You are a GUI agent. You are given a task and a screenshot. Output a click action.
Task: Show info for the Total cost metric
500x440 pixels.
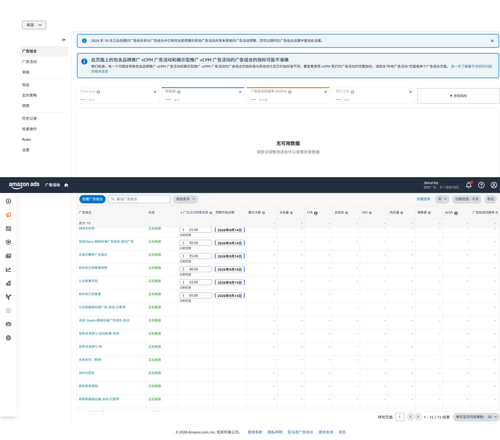(x=98, y=92)
